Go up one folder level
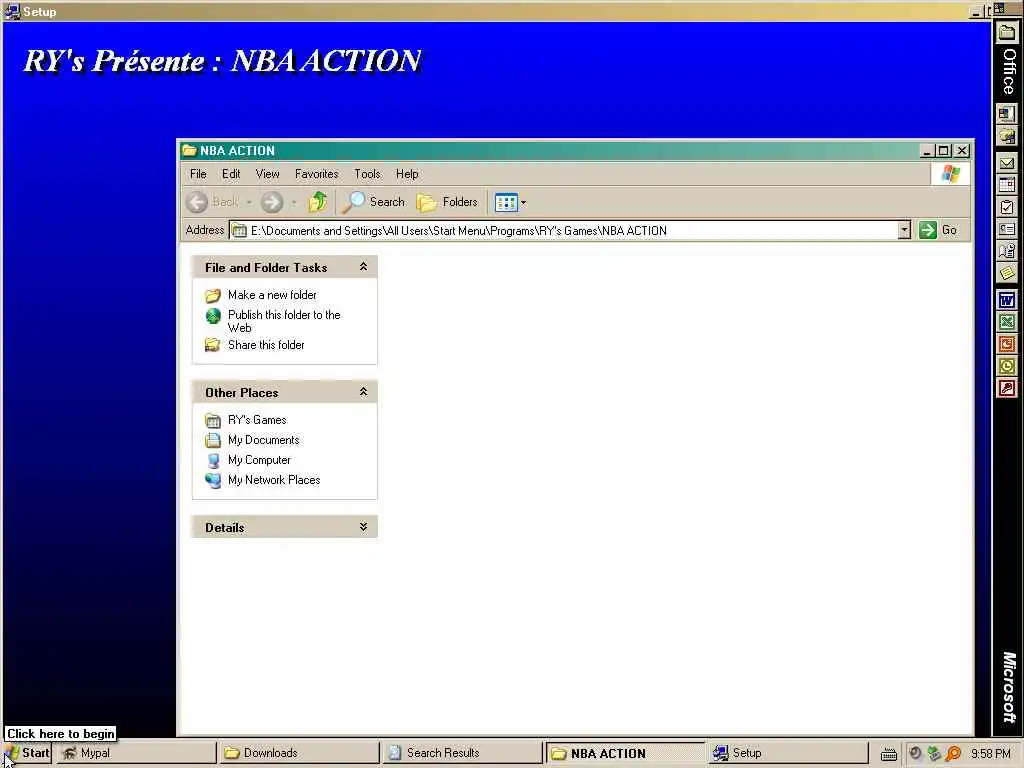Image resolution: width=1024 pixels, height=768 pixels. coord(318,202)
